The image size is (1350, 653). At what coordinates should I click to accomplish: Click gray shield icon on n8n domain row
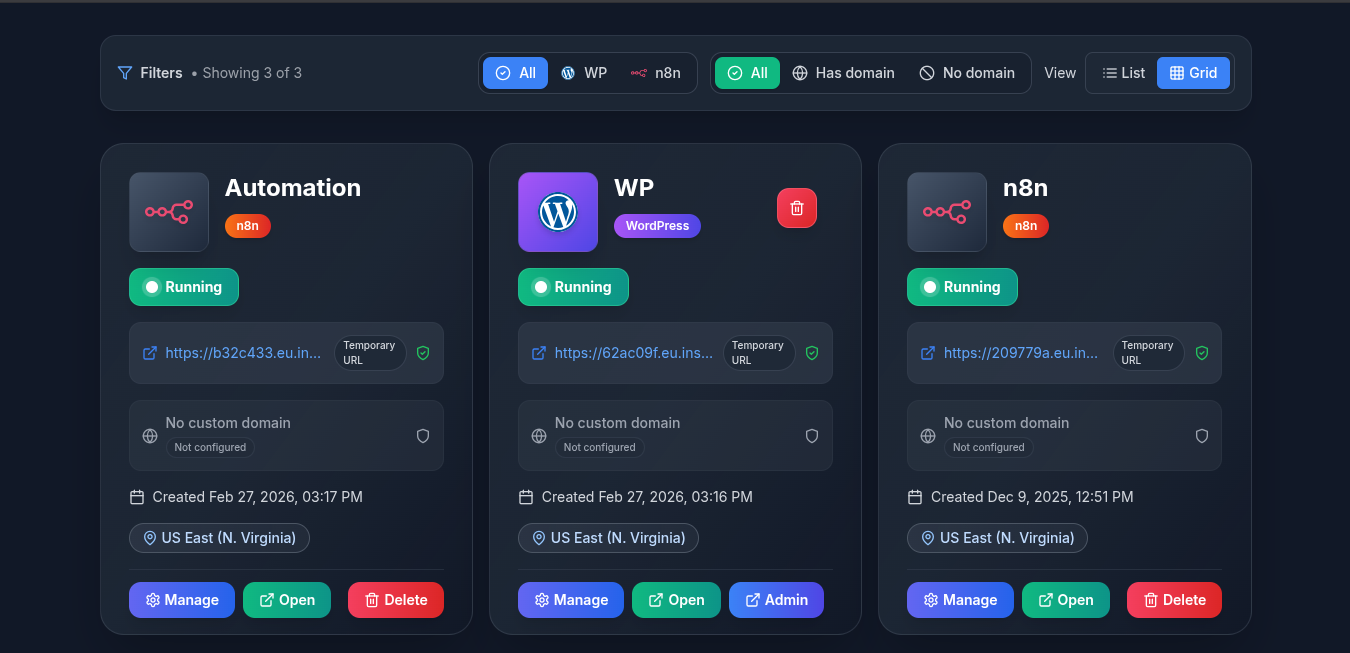coord(1202,436)
